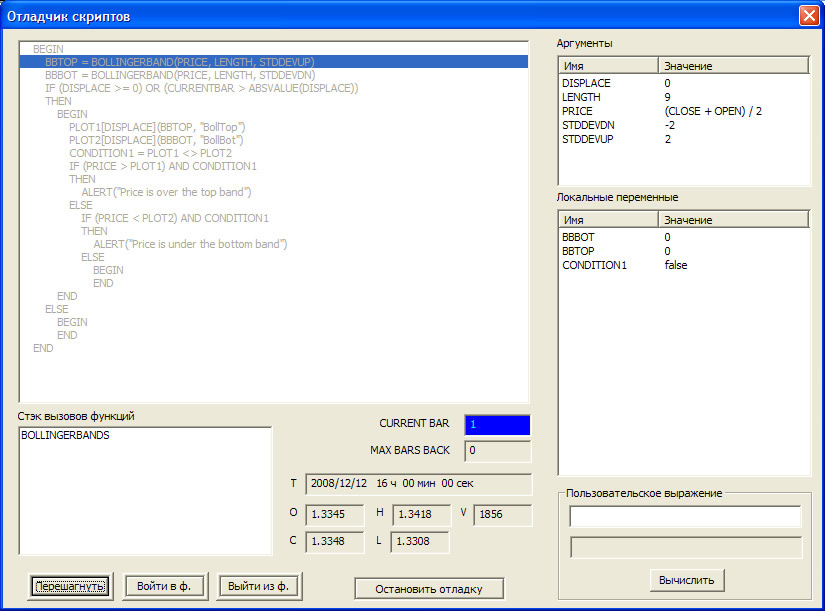
Task: Click the Выйти из ф. button
Action: pyautogui.click(x=259, y=588)
